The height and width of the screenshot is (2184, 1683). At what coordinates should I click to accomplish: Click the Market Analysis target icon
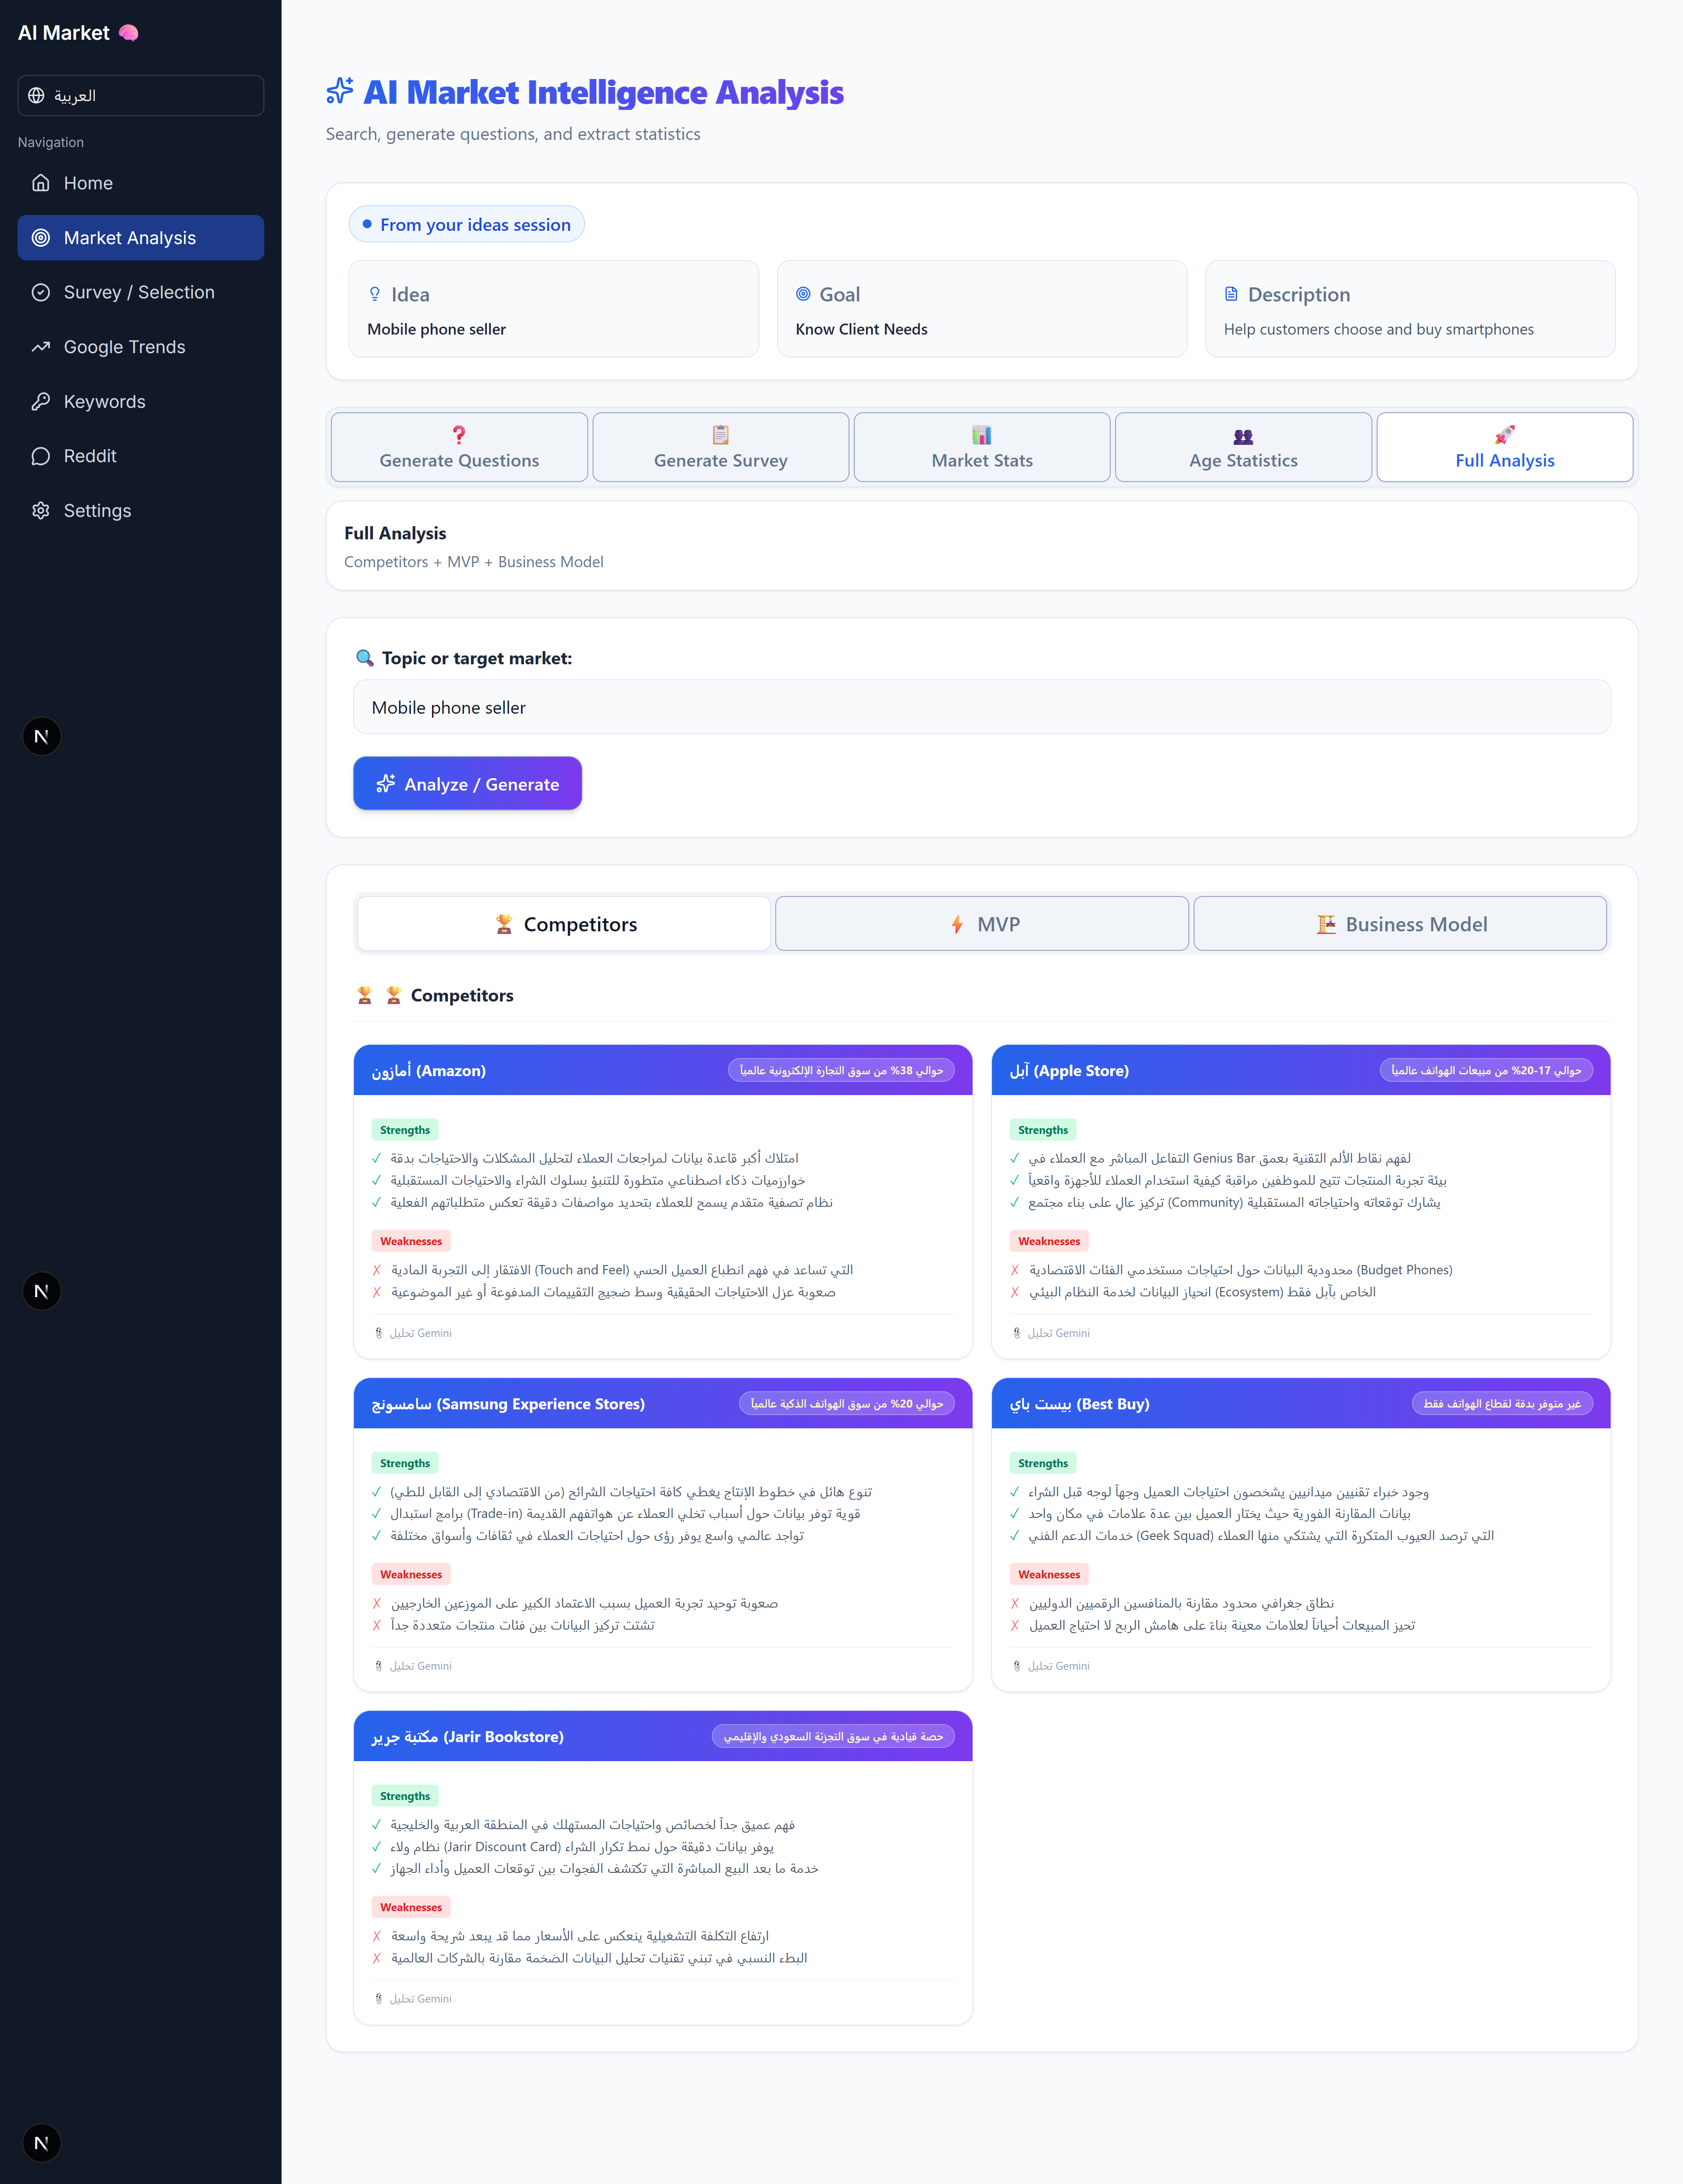coord(41,238)
